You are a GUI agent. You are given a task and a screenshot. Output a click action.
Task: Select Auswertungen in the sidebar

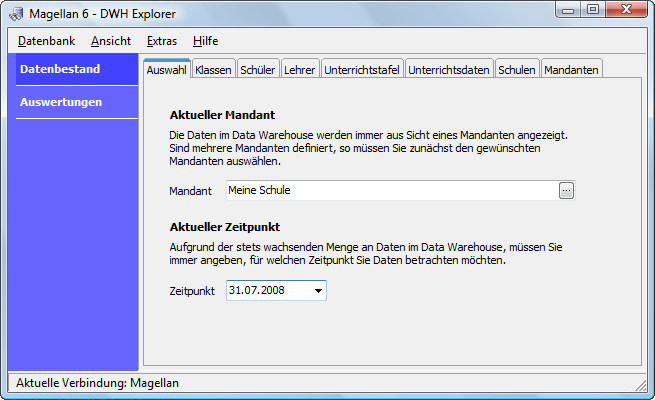pyautogui.click(x=77, y=102)
